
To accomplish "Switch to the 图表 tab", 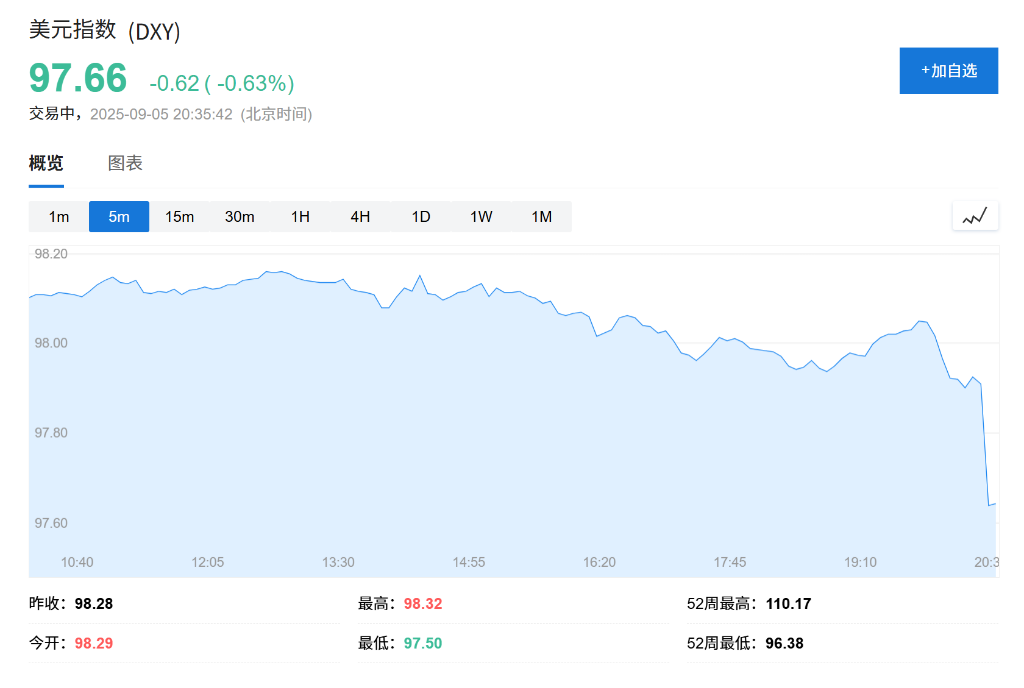I will tap(125, 163).
